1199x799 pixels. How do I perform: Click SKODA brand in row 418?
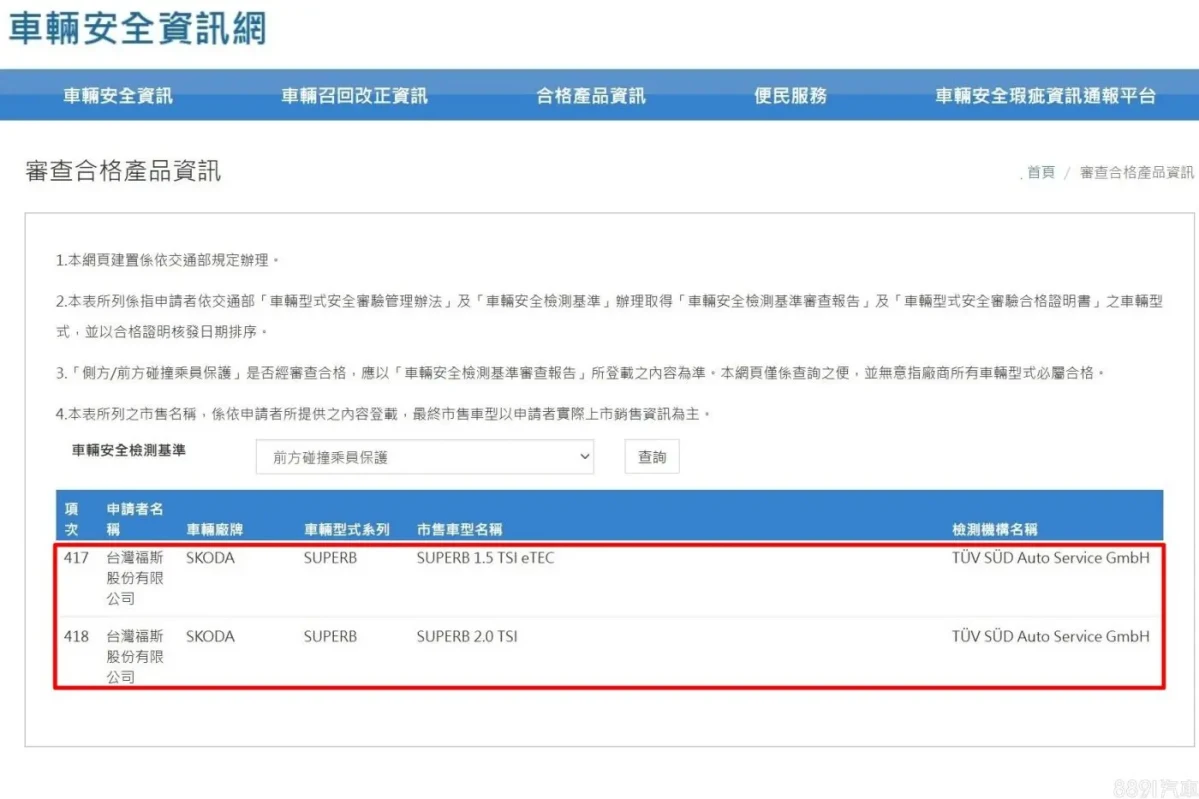pyautogui.click(x=210, y=636)
